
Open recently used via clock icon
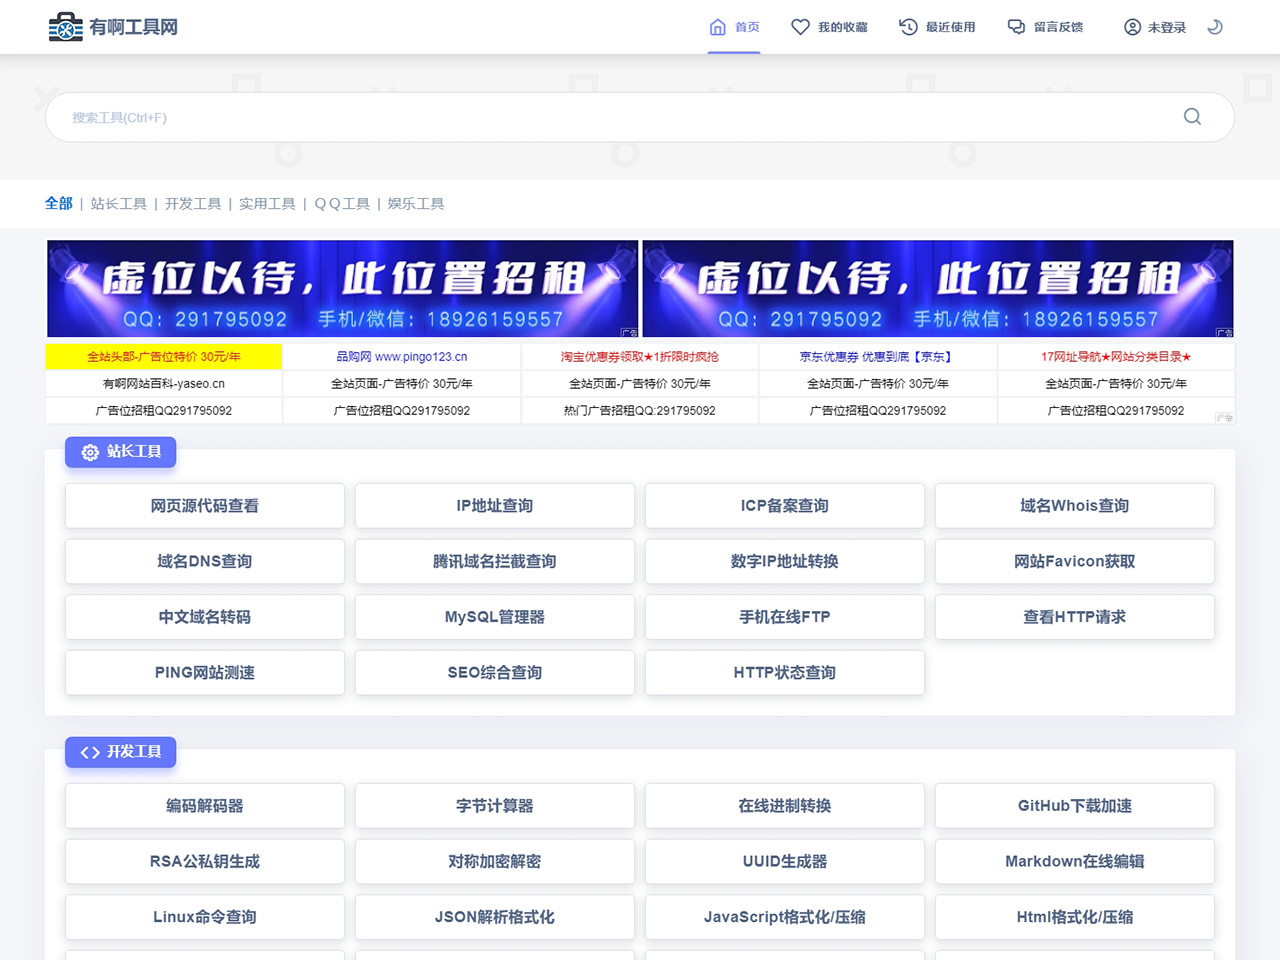pyautogui.click(x=908, y=27)
